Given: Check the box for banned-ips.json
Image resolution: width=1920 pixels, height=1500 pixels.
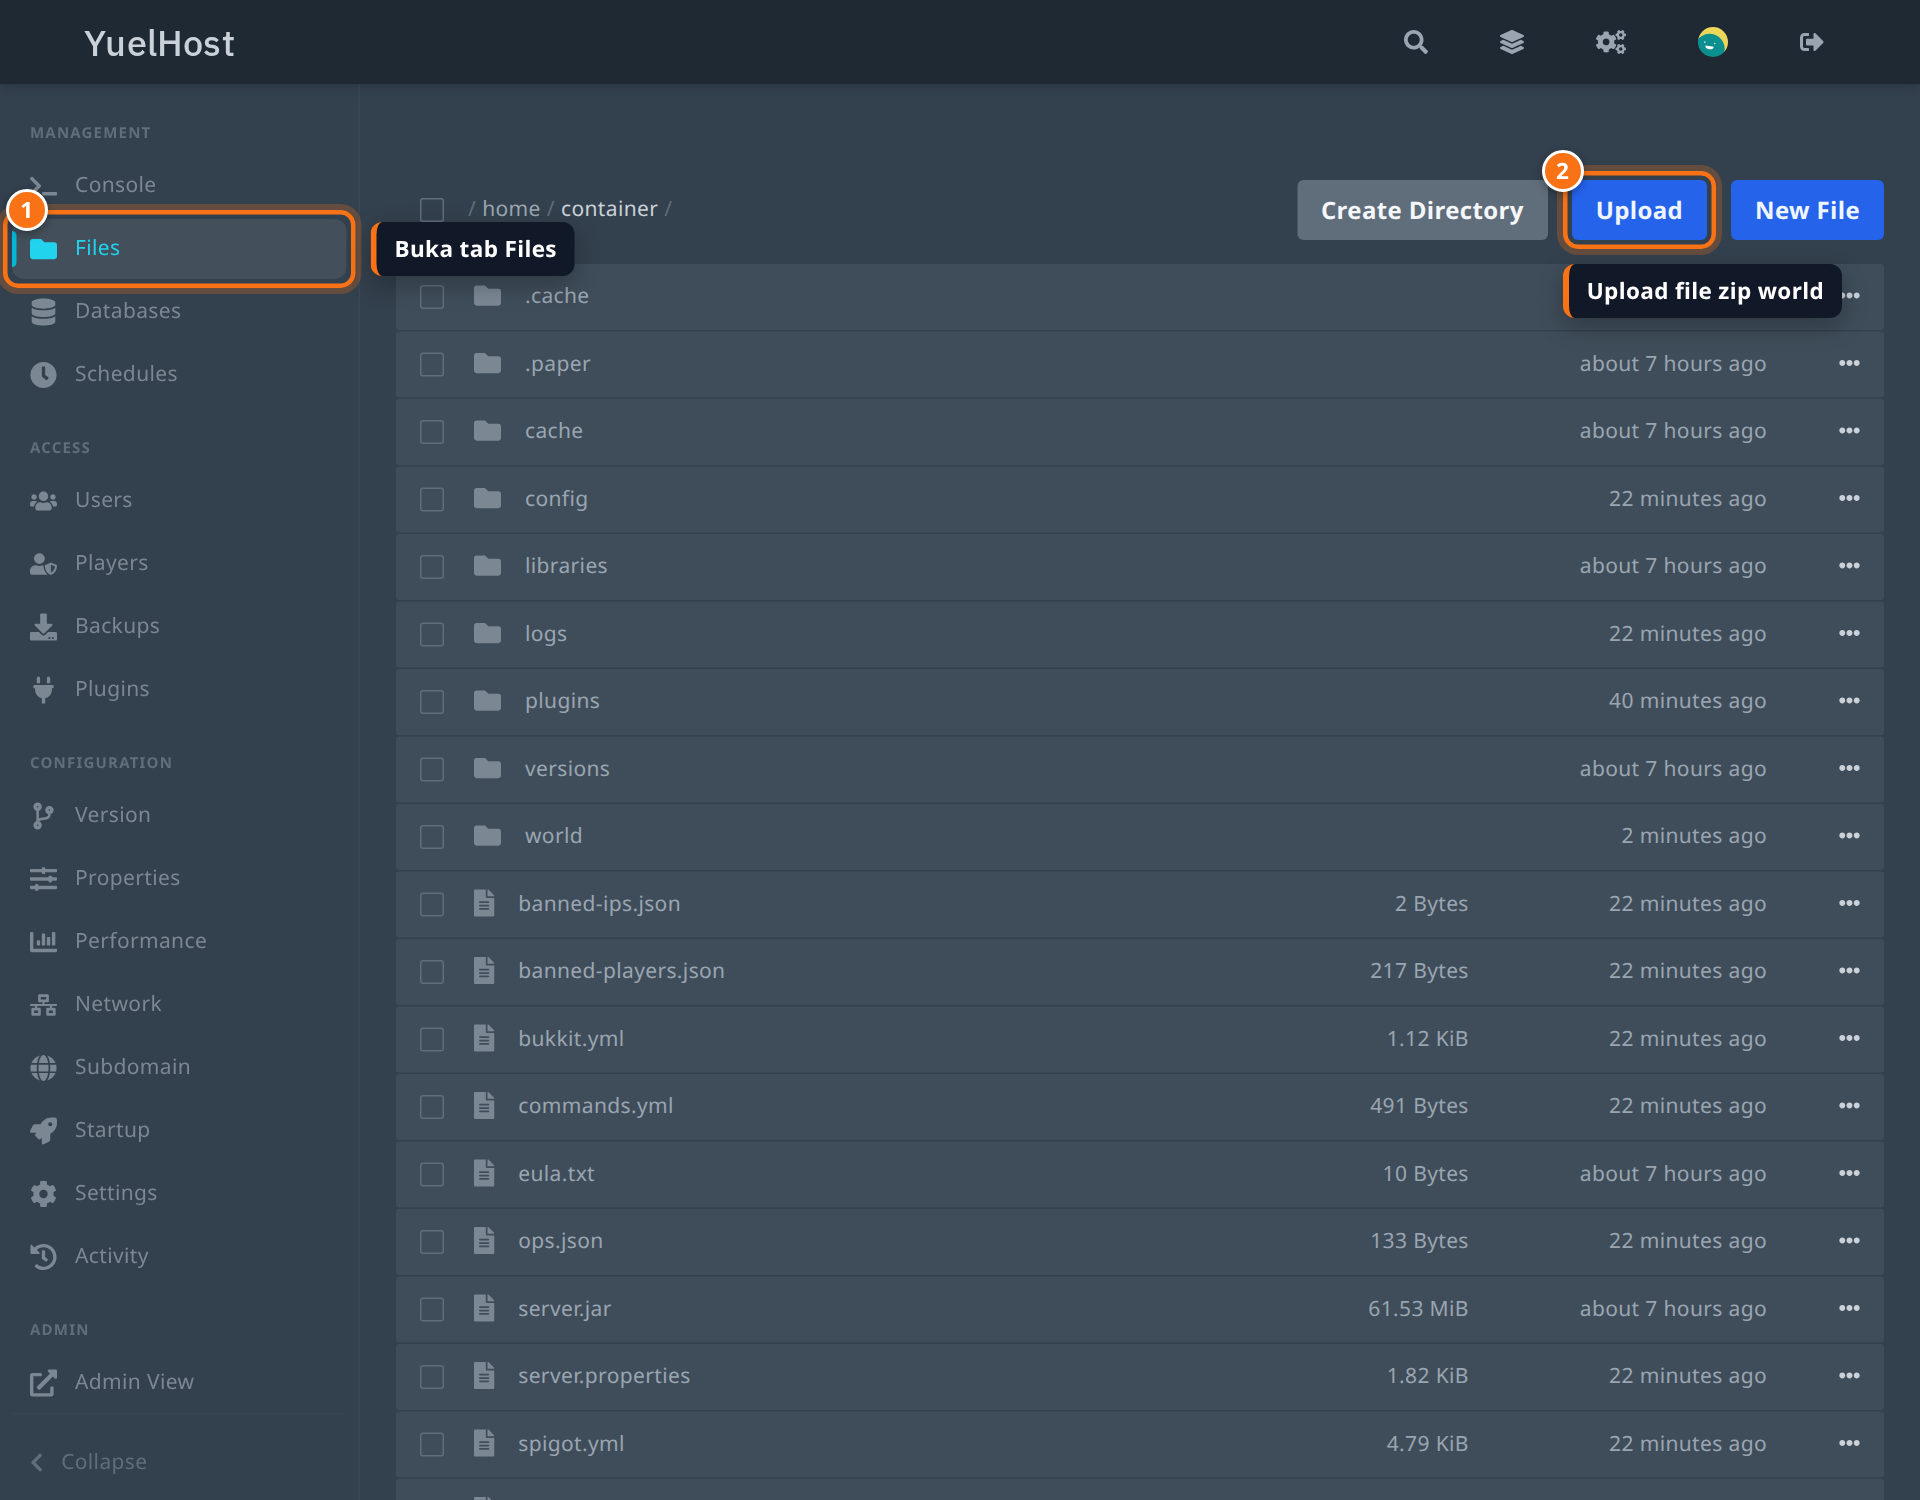Looking at the screenshot, I should pyautogui.click(x=432, y=904).
